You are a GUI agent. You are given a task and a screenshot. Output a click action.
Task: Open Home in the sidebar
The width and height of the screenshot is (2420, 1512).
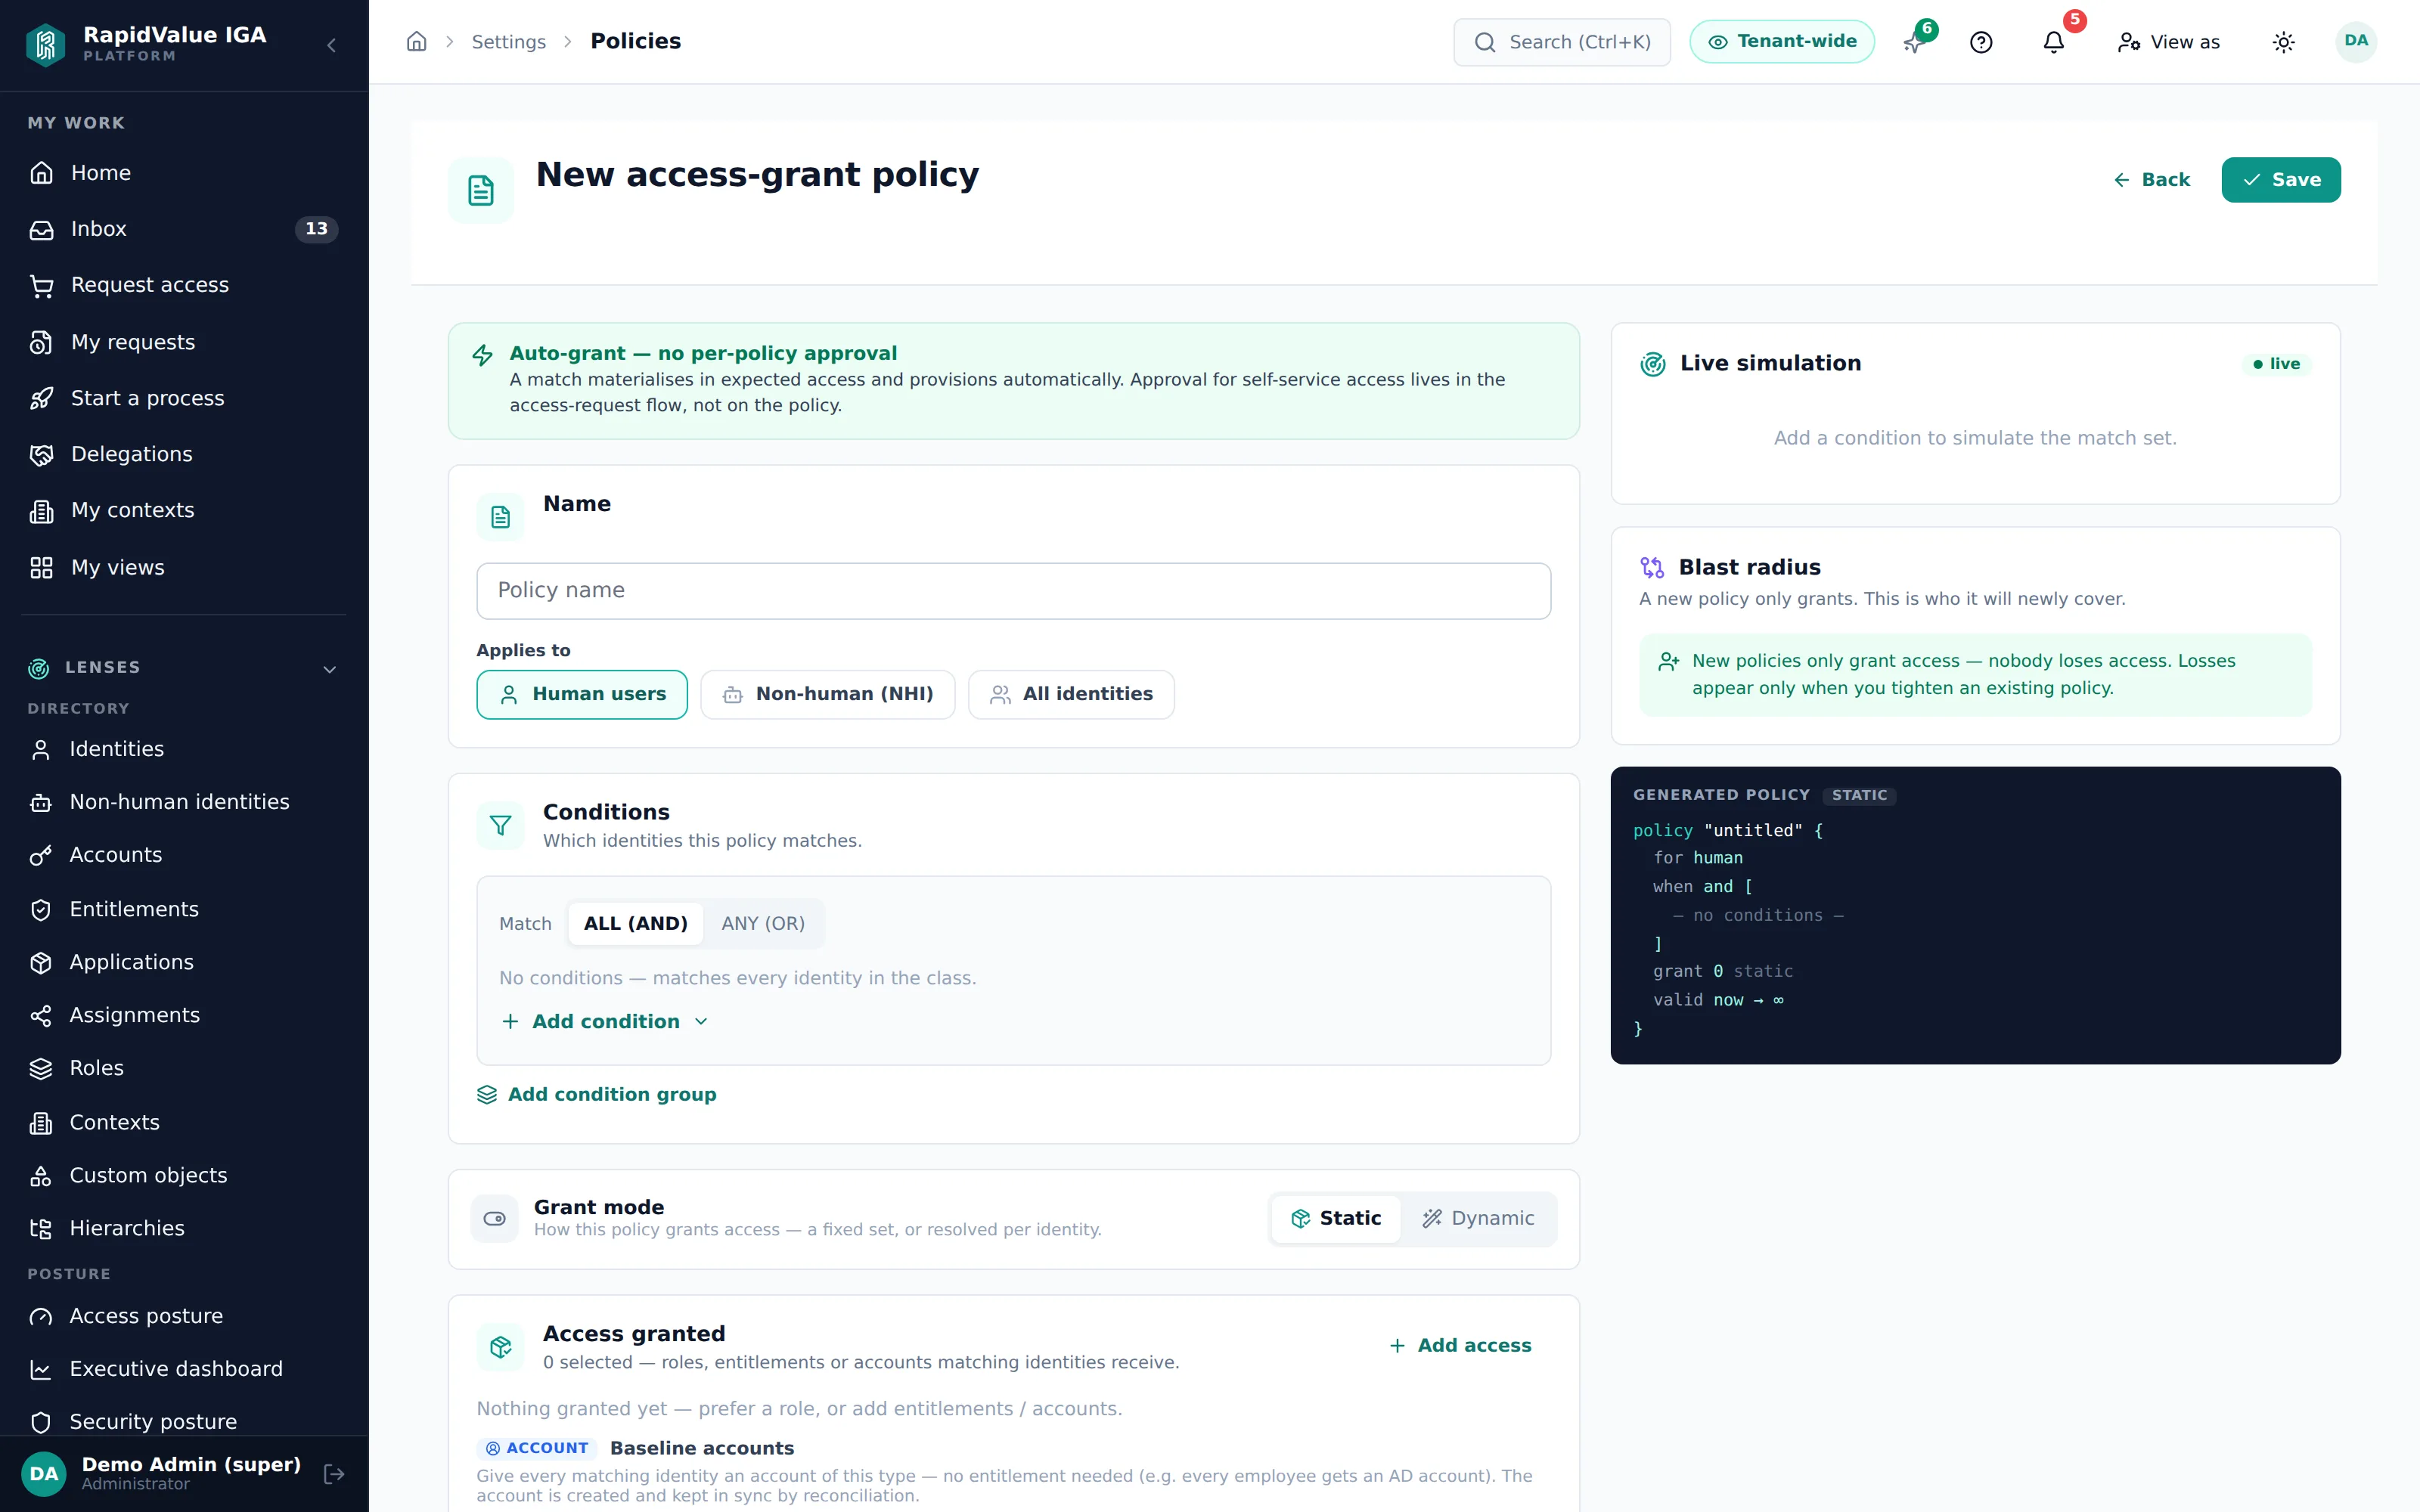click(184, 173)
